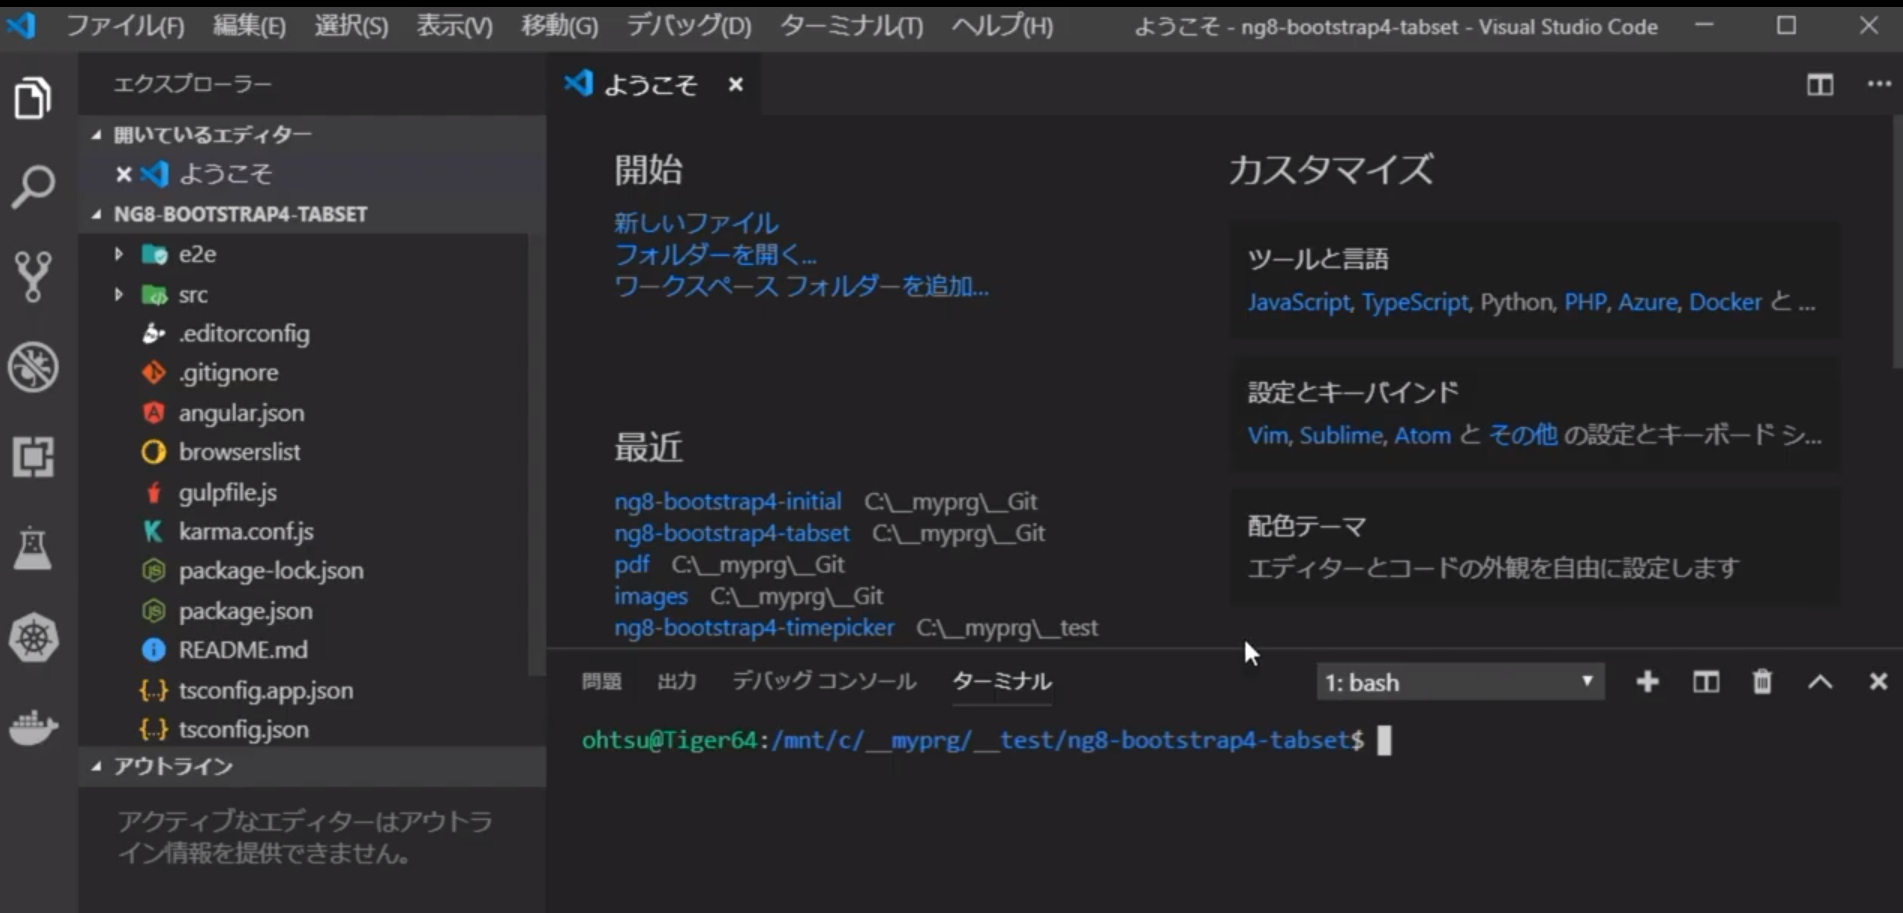Close the ようこそ editor tab
Viewport: 1903px width, 913px height.
[x=736, y=85]
